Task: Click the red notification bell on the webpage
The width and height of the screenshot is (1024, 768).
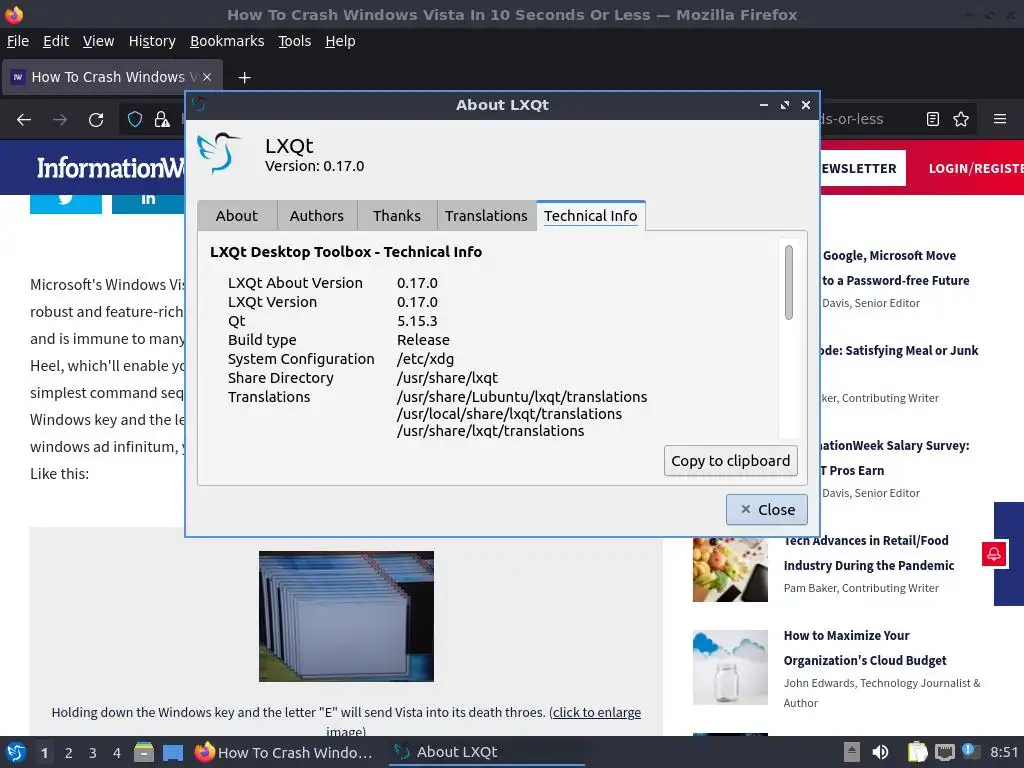Action: pos(994,554)
